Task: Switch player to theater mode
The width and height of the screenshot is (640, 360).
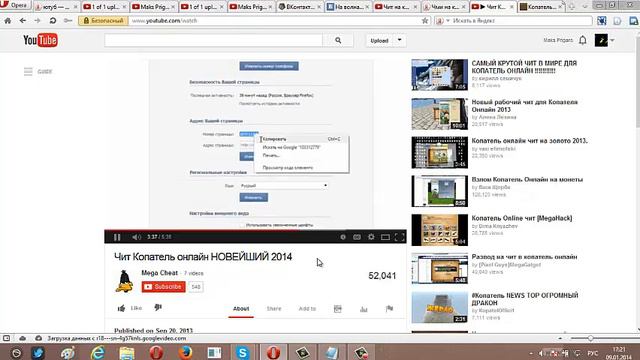Action: [x=385, y=237]
